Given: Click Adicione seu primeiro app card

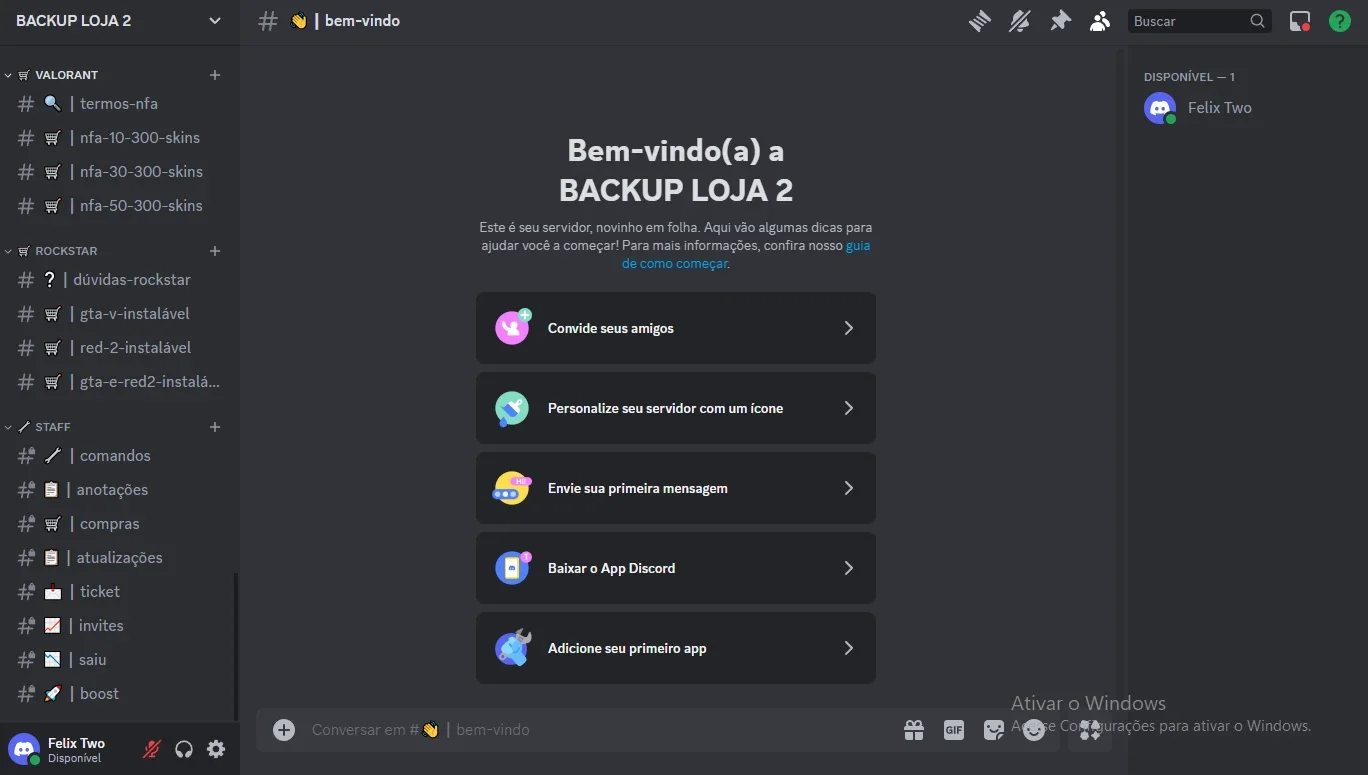Looking at the screenshot, I should pyautogui.click(x=676, y=648).
